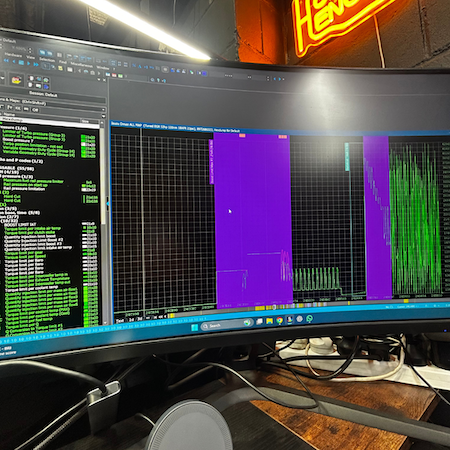Select 'Rail pressure on start up' map

pos(25,185)
